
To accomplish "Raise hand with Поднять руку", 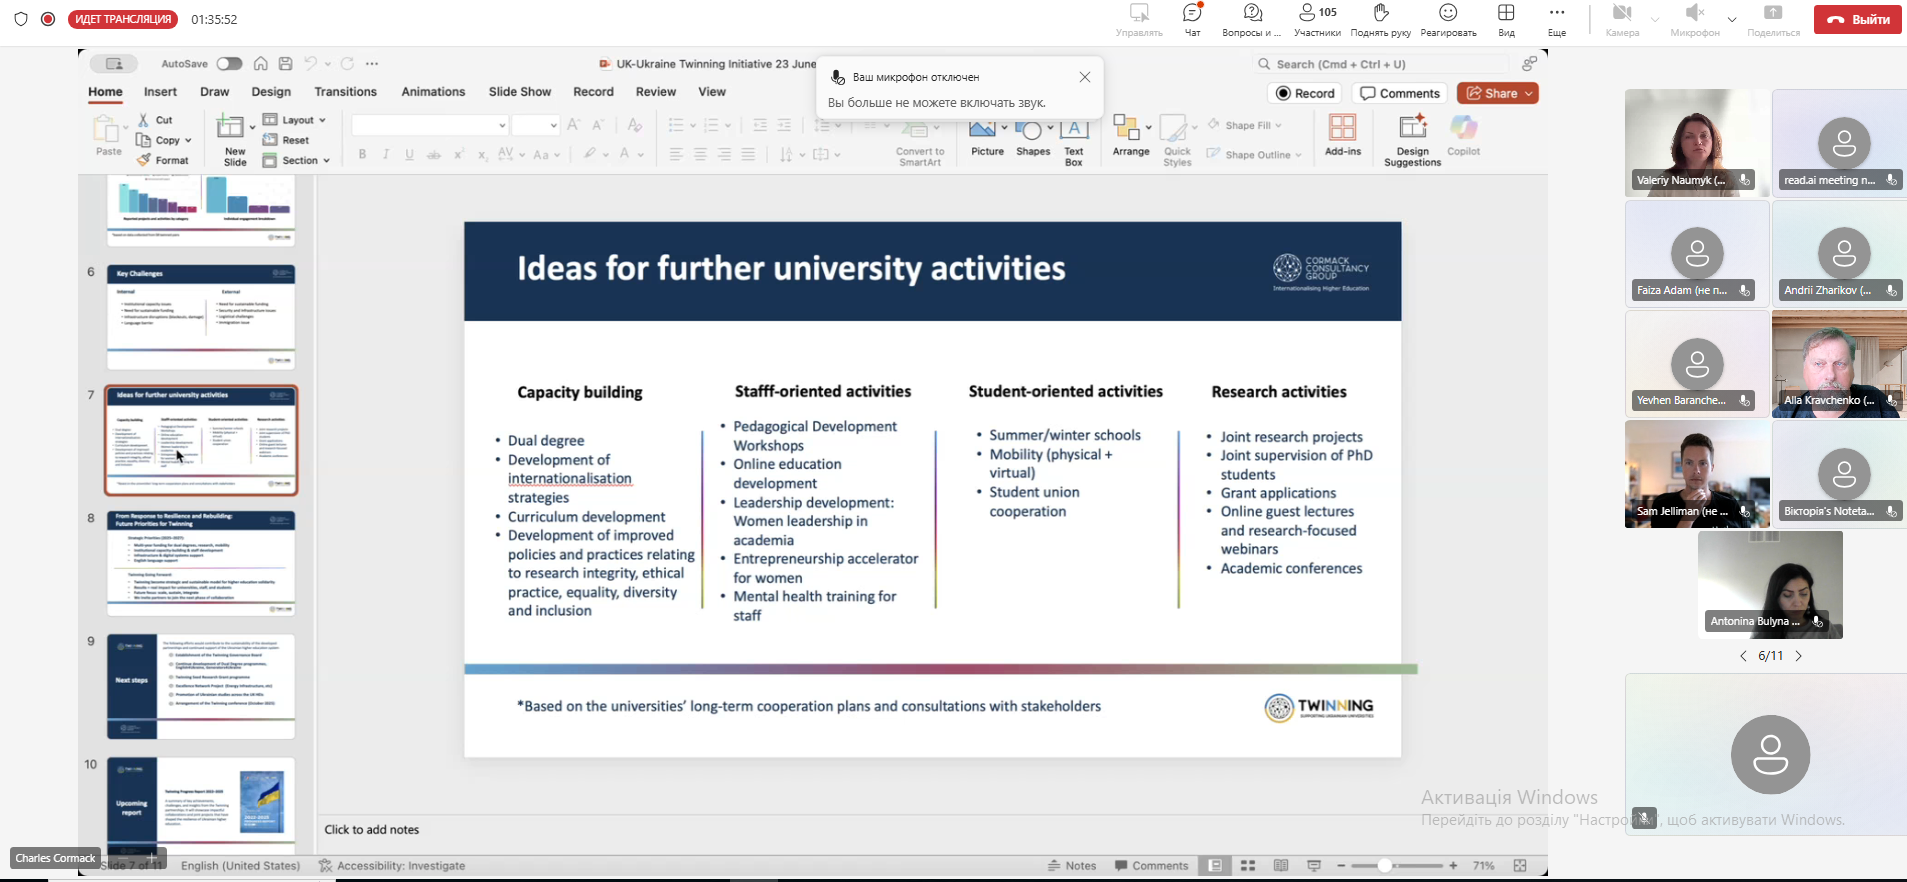I will pos(1380,20).
